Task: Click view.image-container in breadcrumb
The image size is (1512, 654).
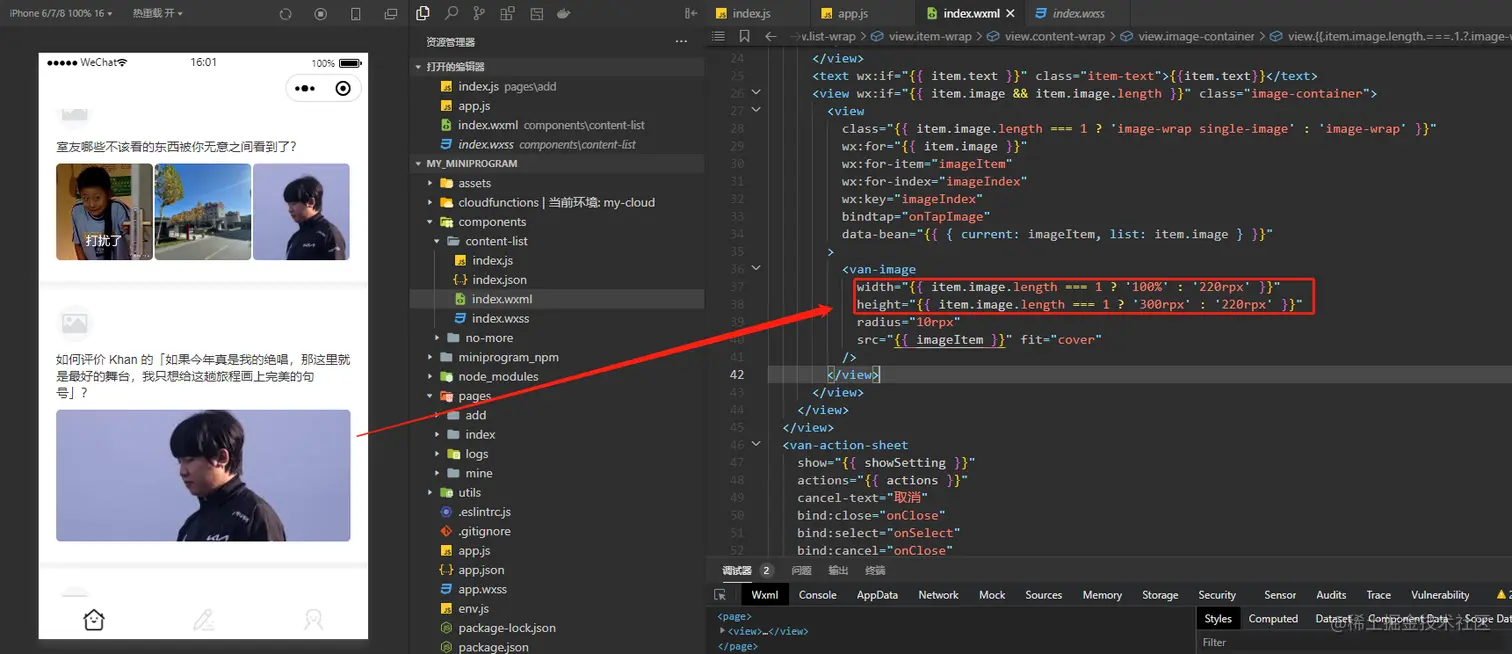Action: tap(1196, 36)
